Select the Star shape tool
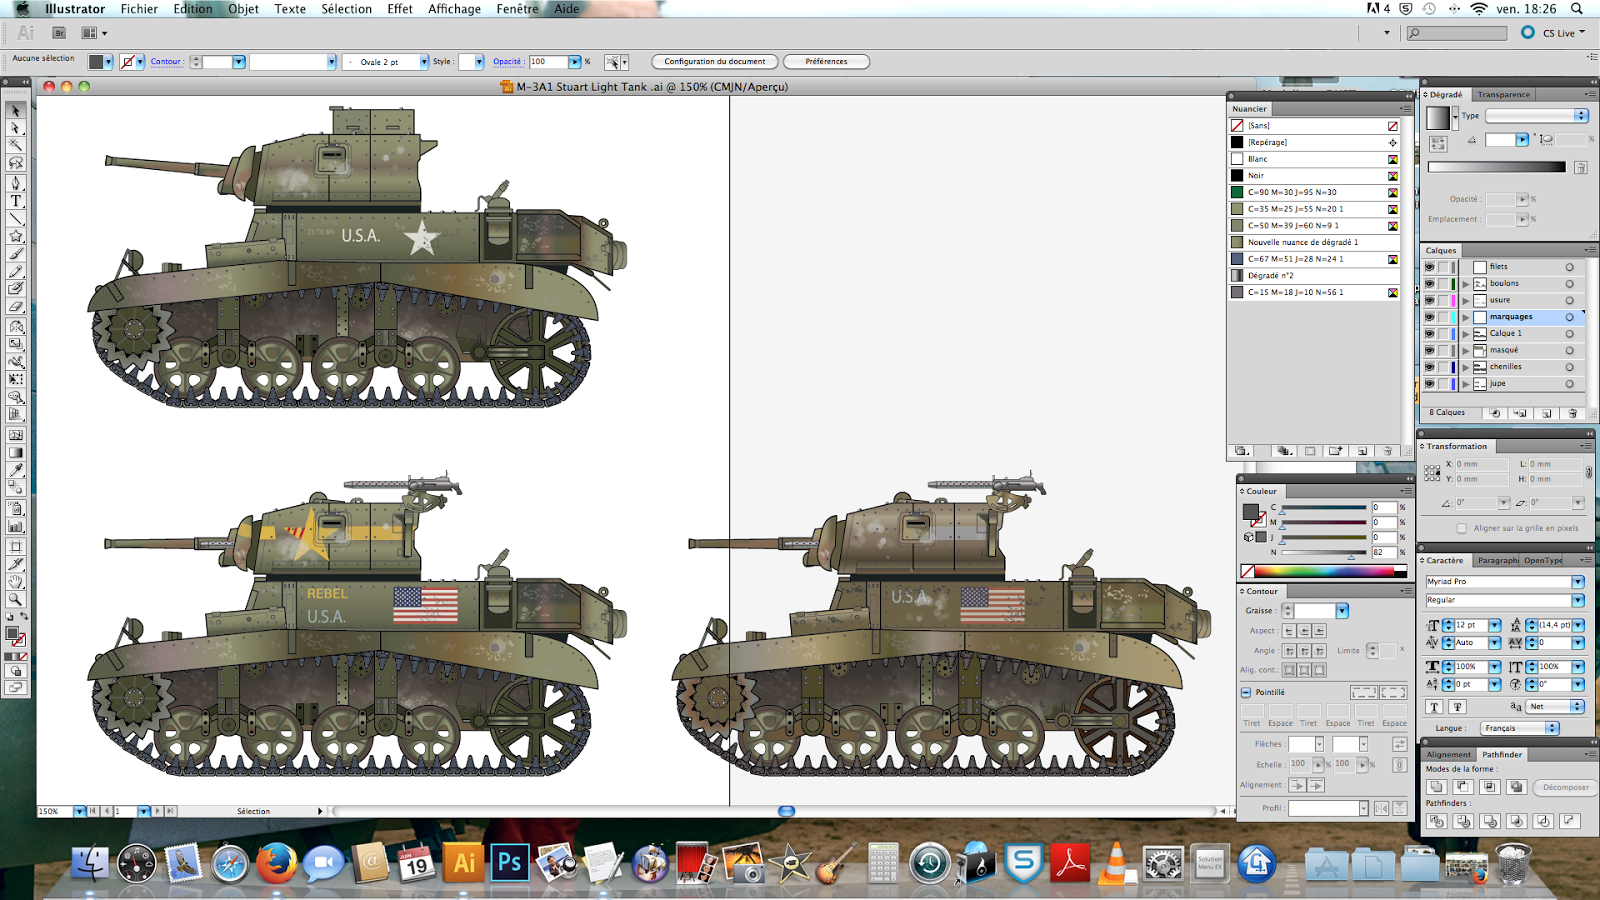The width and height of the screenshot is (1600, 900). 16,236
